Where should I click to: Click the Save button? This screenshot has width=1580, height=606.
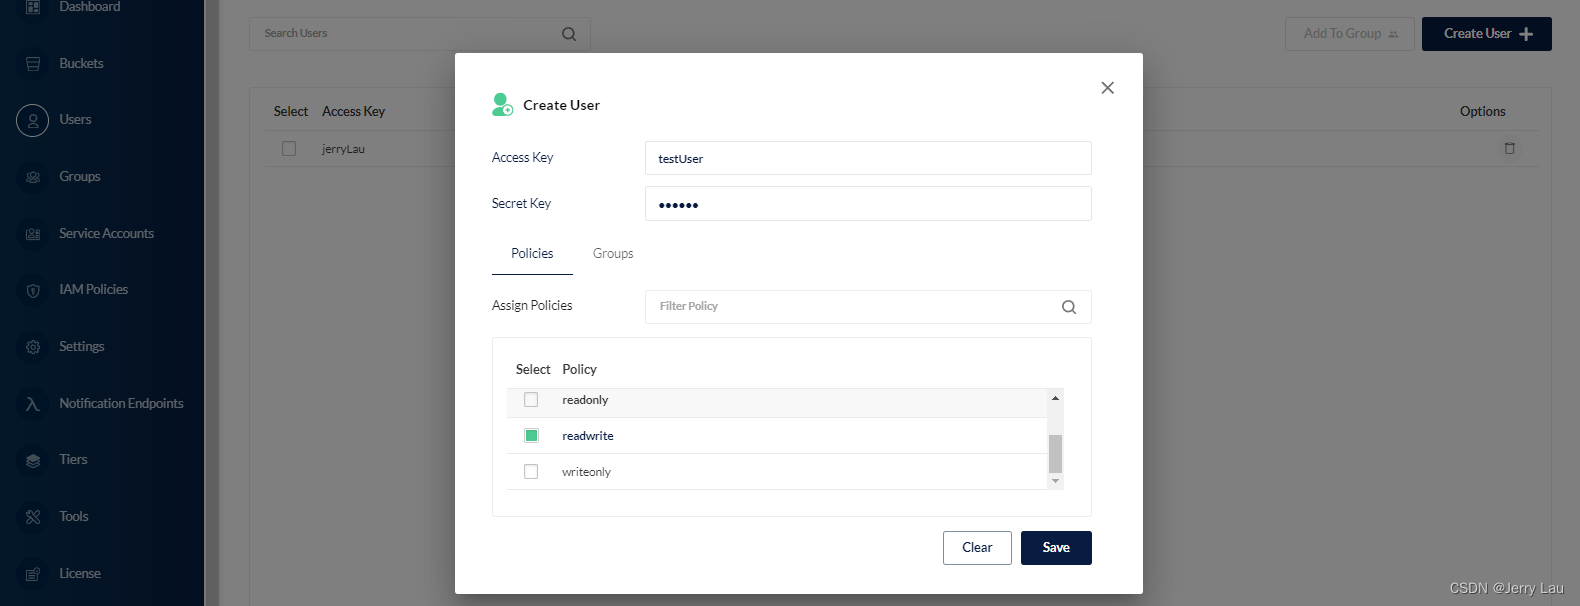[x=1056, y=548]
